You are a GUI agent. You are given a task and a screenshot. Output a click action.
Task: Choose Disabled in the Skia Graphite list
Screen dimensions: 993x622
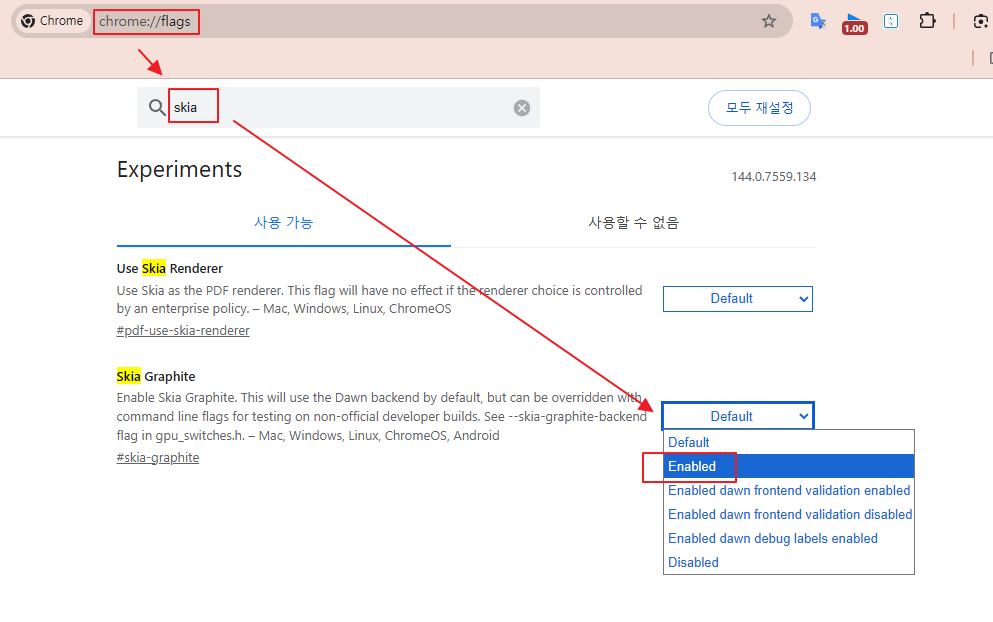(788, 562)
